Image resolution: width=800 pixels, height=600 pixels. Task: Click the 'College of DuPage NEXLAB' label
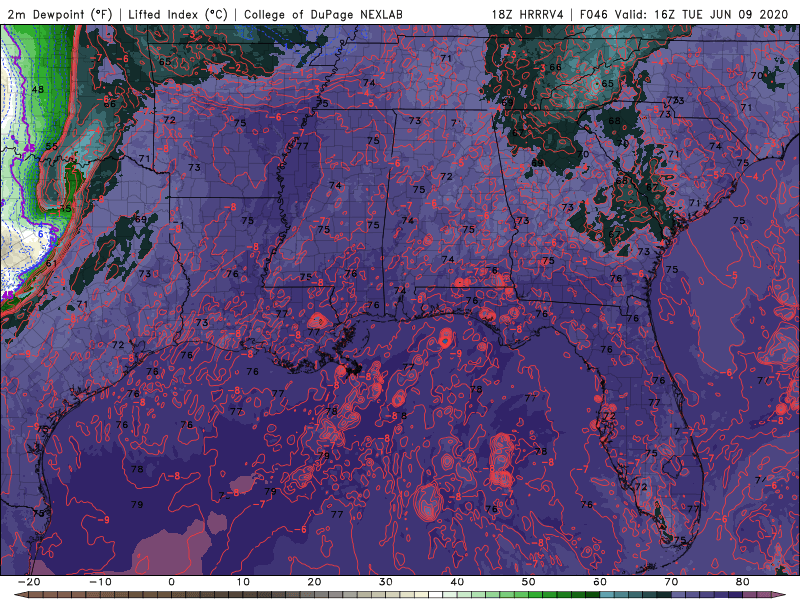click(x=323, y=14)
